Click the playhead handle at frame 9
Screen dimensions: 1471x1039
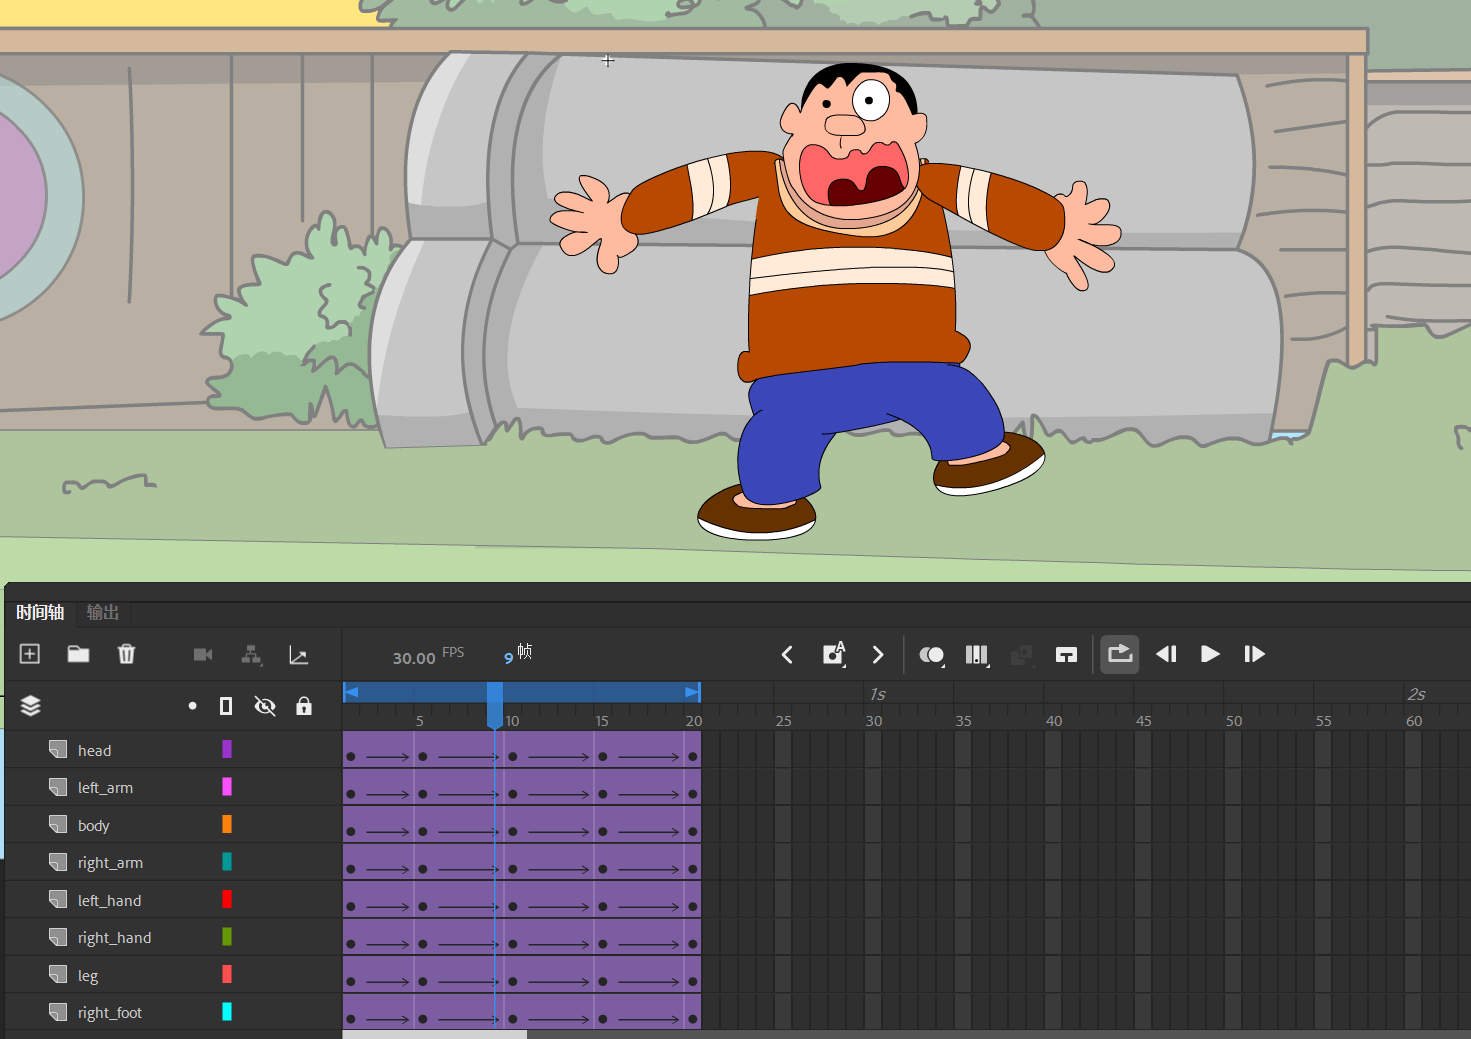coord(495,705)
